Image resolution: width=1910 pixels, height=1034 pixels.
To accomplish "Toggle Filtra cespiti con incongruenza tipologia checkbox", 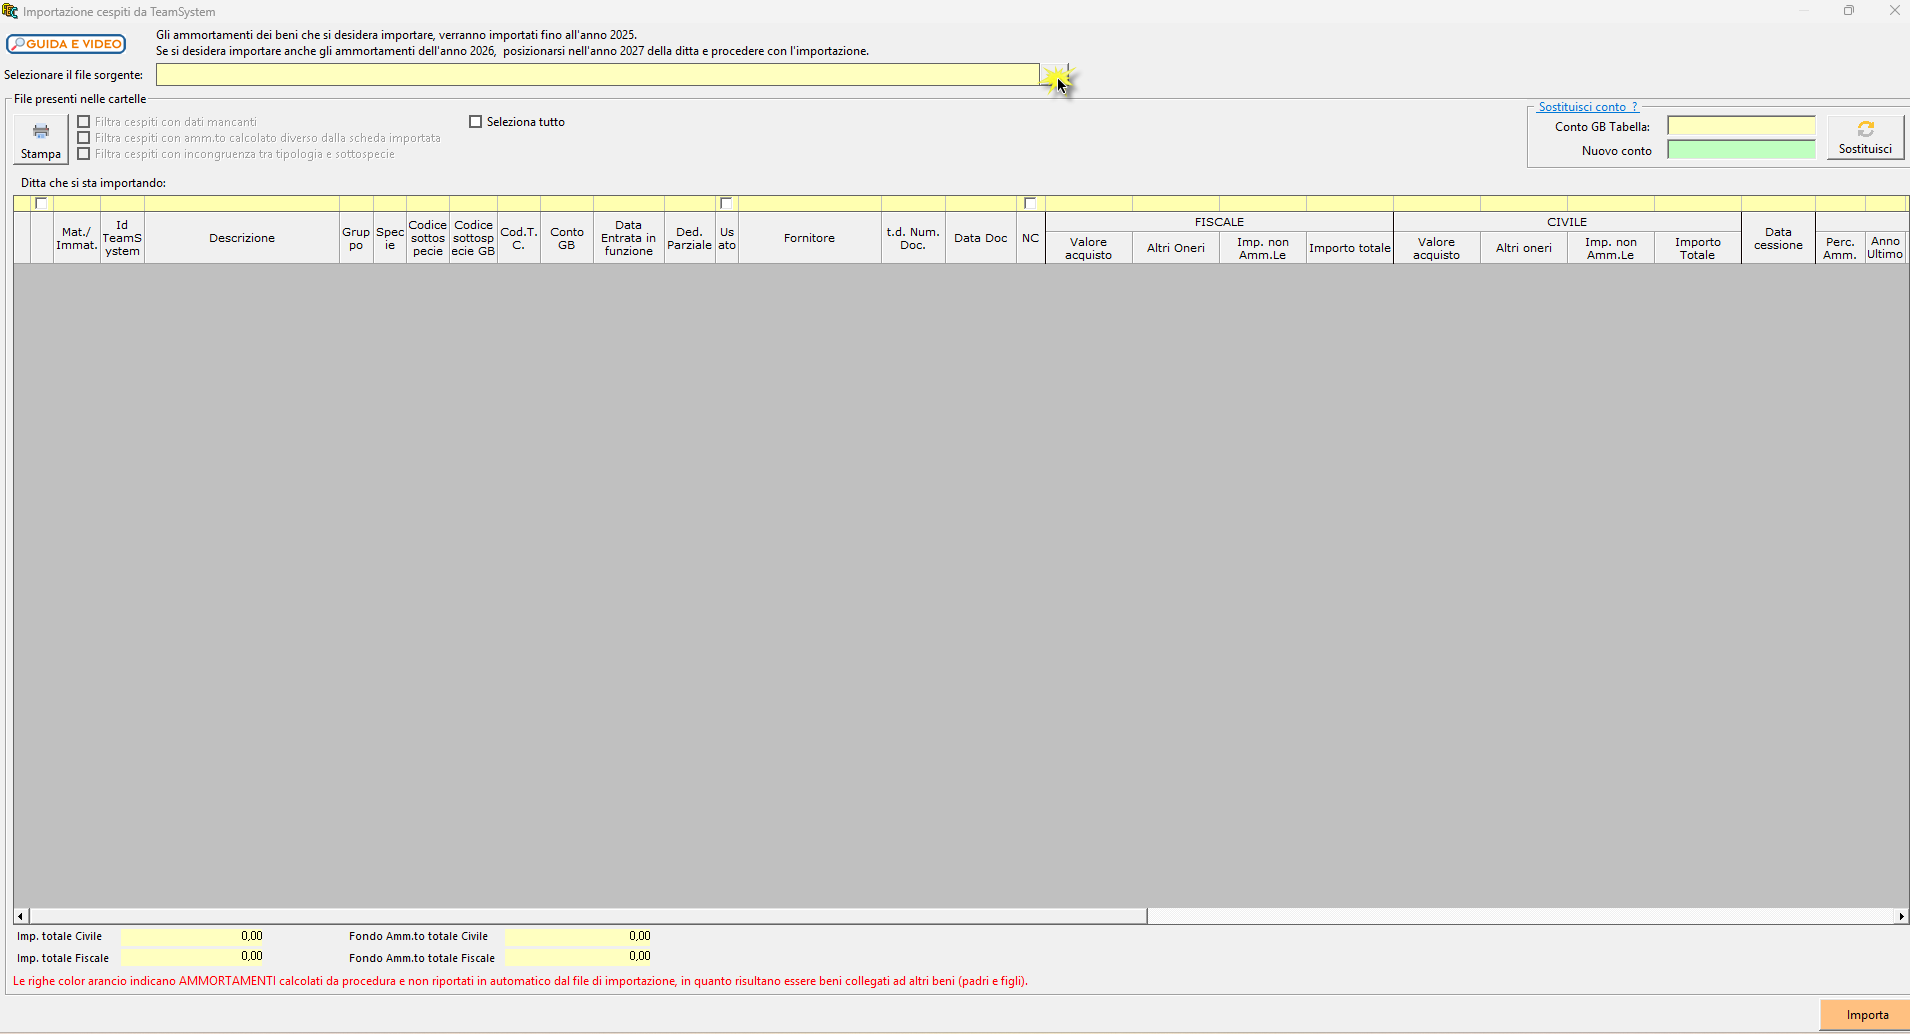I will point(84,154).
